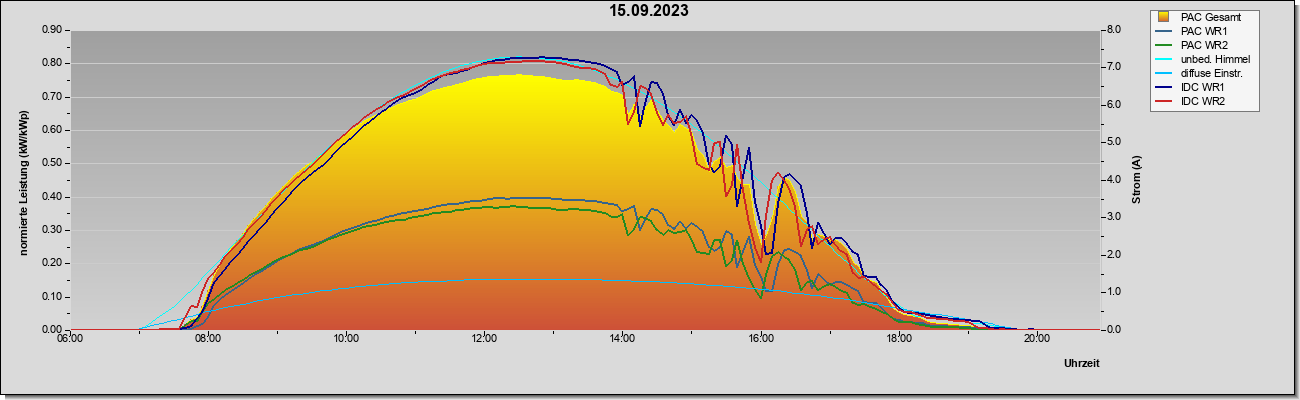Click the chart title 15.09.2023
The image size is (1300, 400).
tap(649, 11)
